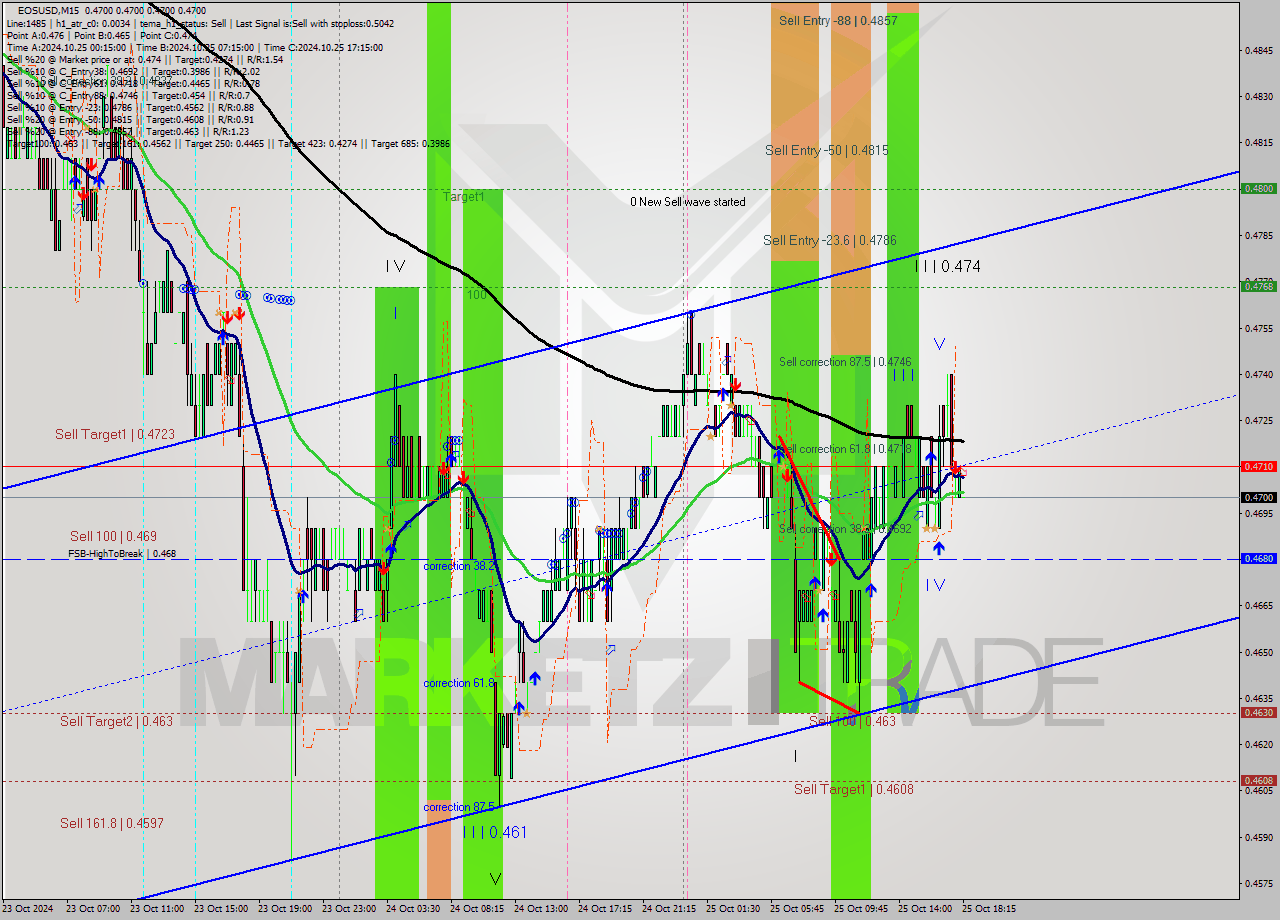Click the 'correction 61.8' blue label

coord(459,683)
